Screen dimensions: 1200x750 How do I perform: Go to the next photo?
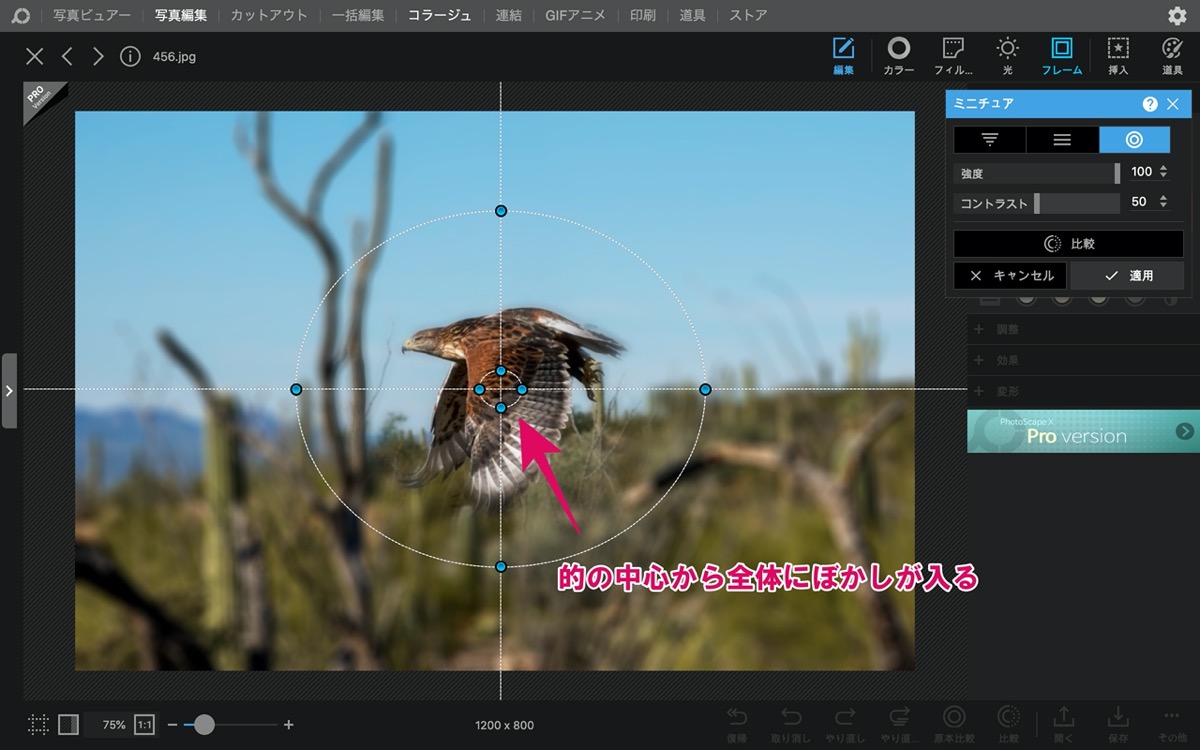point(98,56)
